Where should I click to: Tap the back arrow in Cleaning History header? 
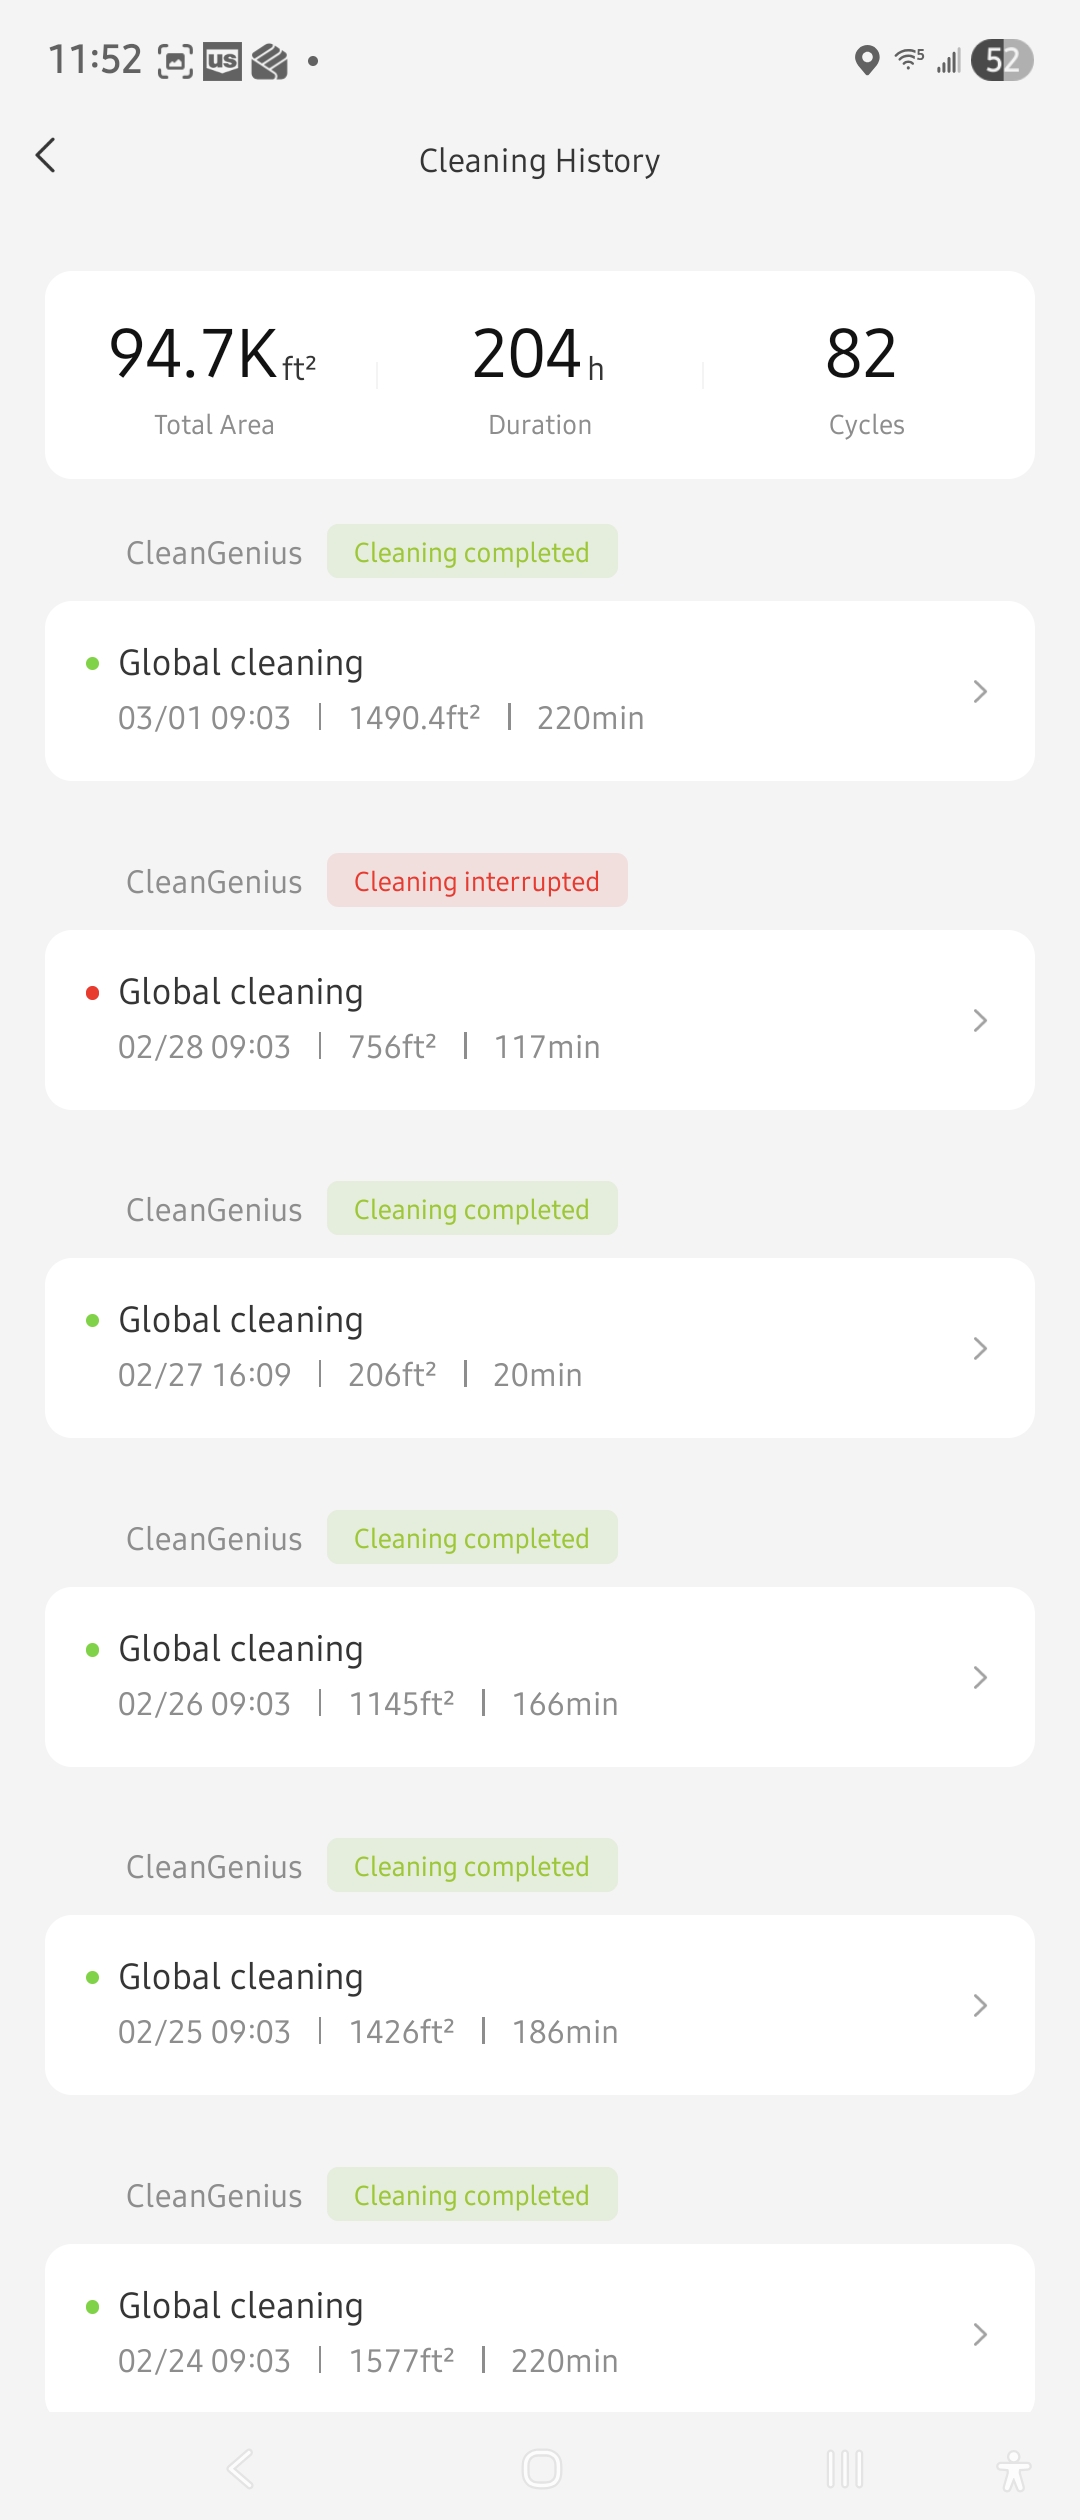pyautogui.click(x=46, y=156)
